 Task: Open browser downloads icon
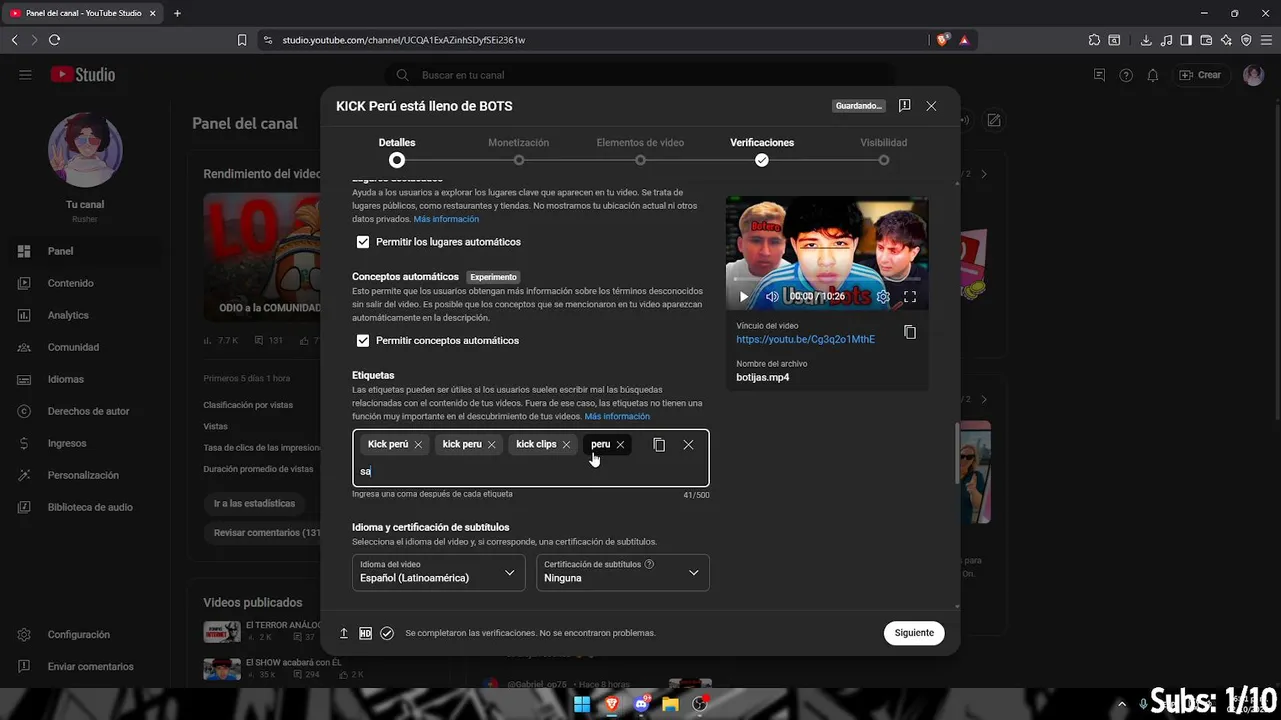(x=1146, y=40)
